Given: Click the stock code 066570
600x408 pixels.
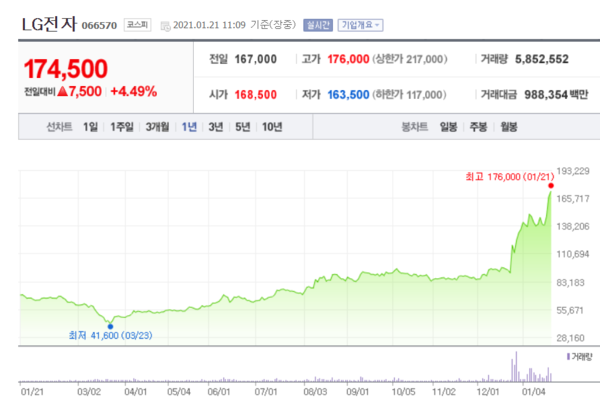Looking at the screenshot, I should 99,26.
